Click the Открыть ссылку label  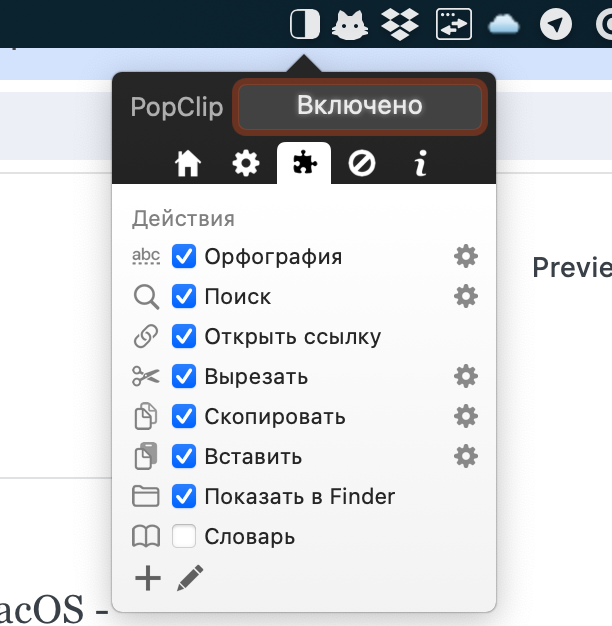pos(293,337)
